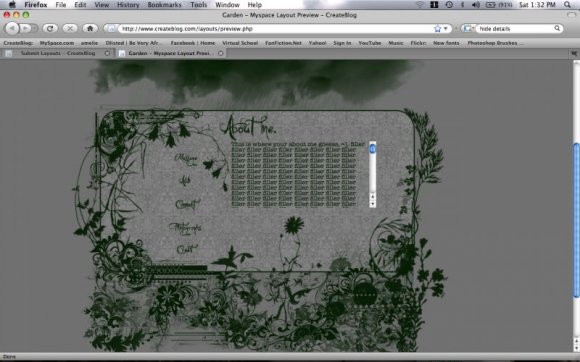This screenshot has width=580, height=362.
Task: Open the Help menu
Action: [x=254, y=5]
